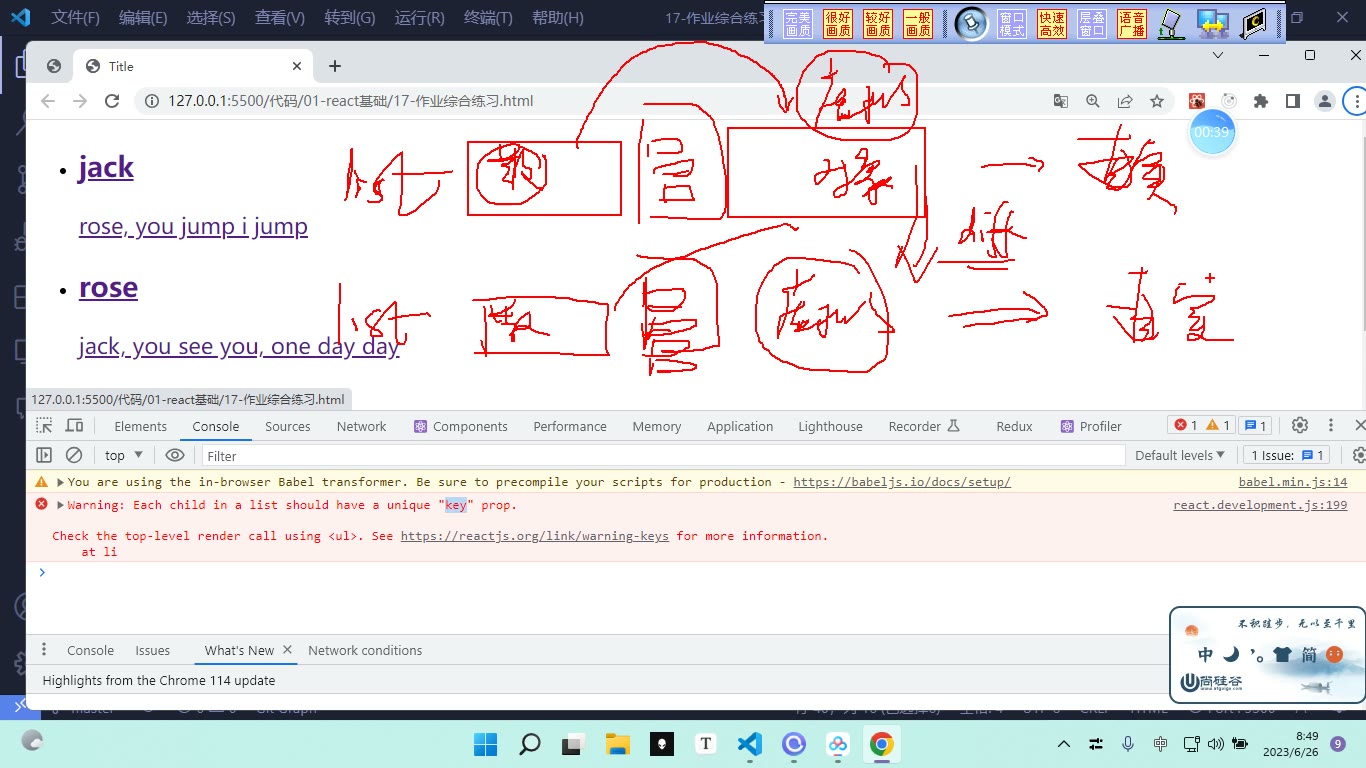Image resolution: width=1366 pixels, height=768 pixels.
Task: Close the What's New drawer tab
Action: point(287,650)
